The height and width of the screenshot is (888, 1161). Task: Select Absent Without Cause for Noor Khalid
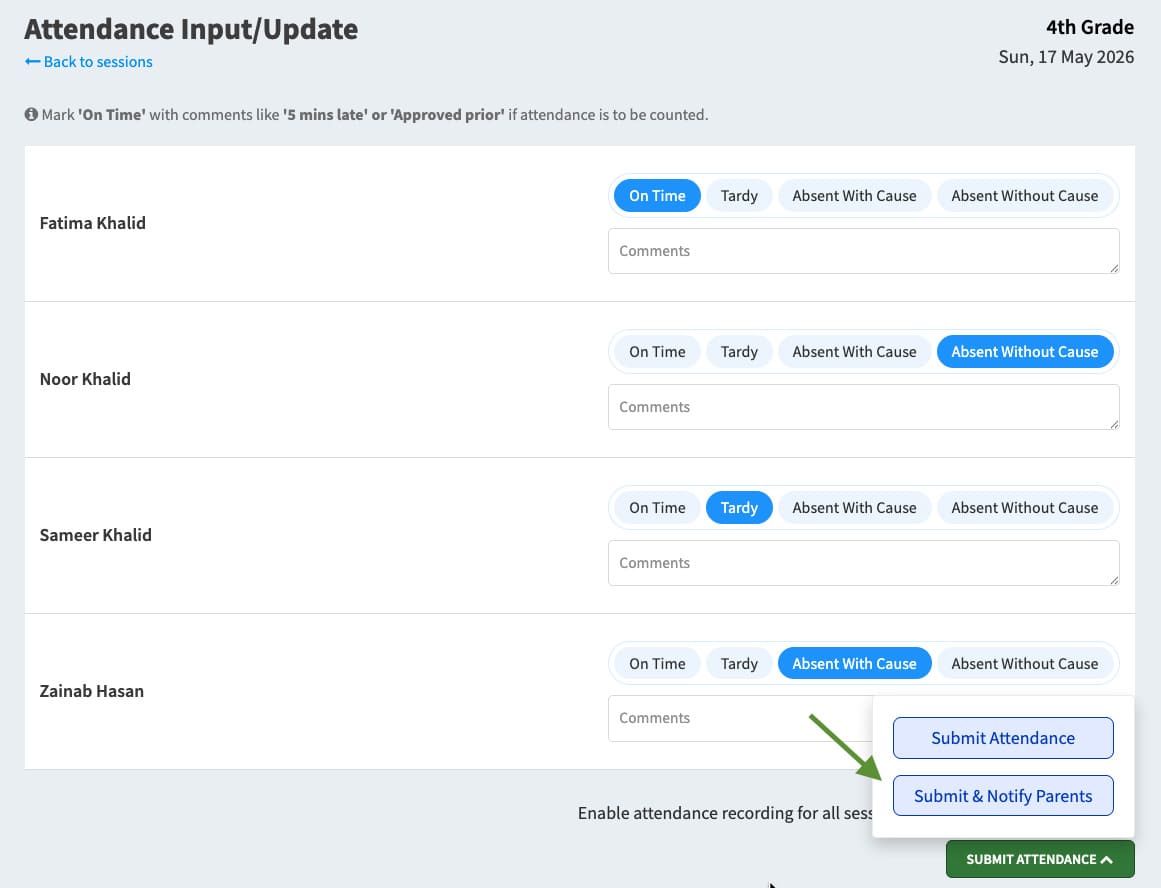1025,352
